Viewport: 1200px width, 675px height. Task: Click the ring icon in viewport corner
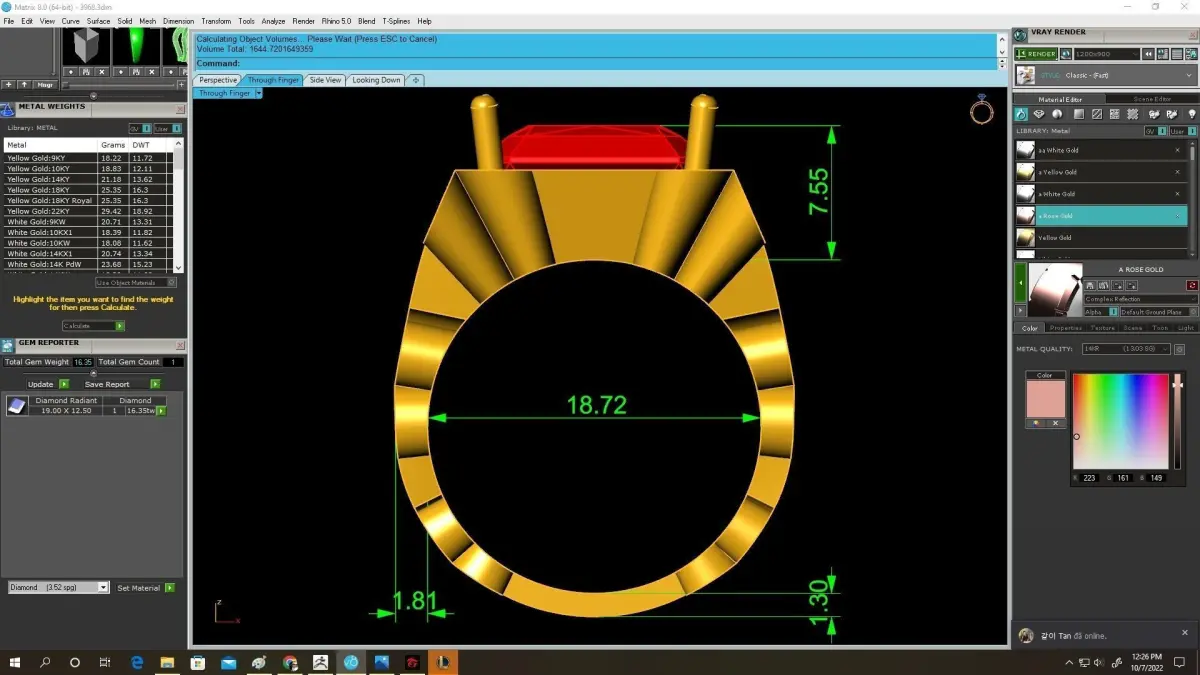[x=982, y=110]
